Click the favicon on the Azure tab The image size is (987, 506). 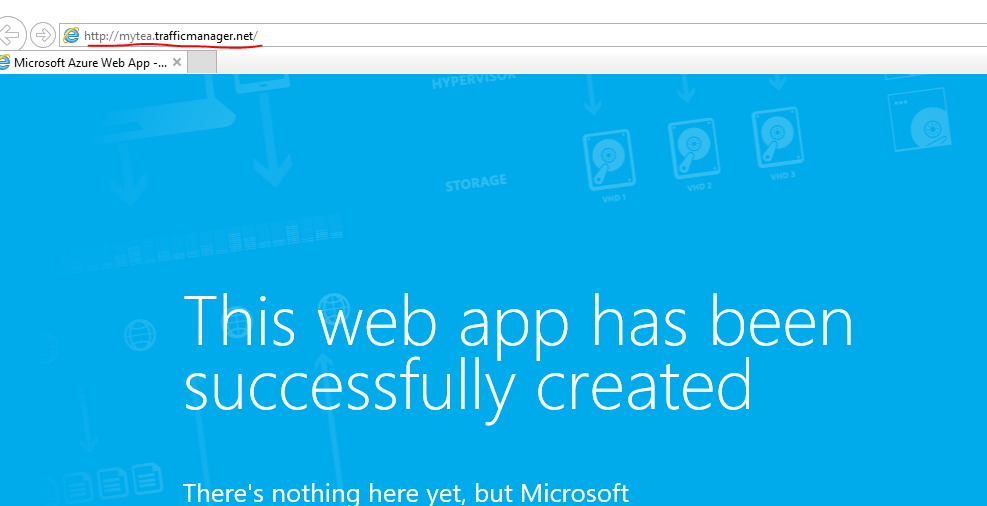click(5, 62)
